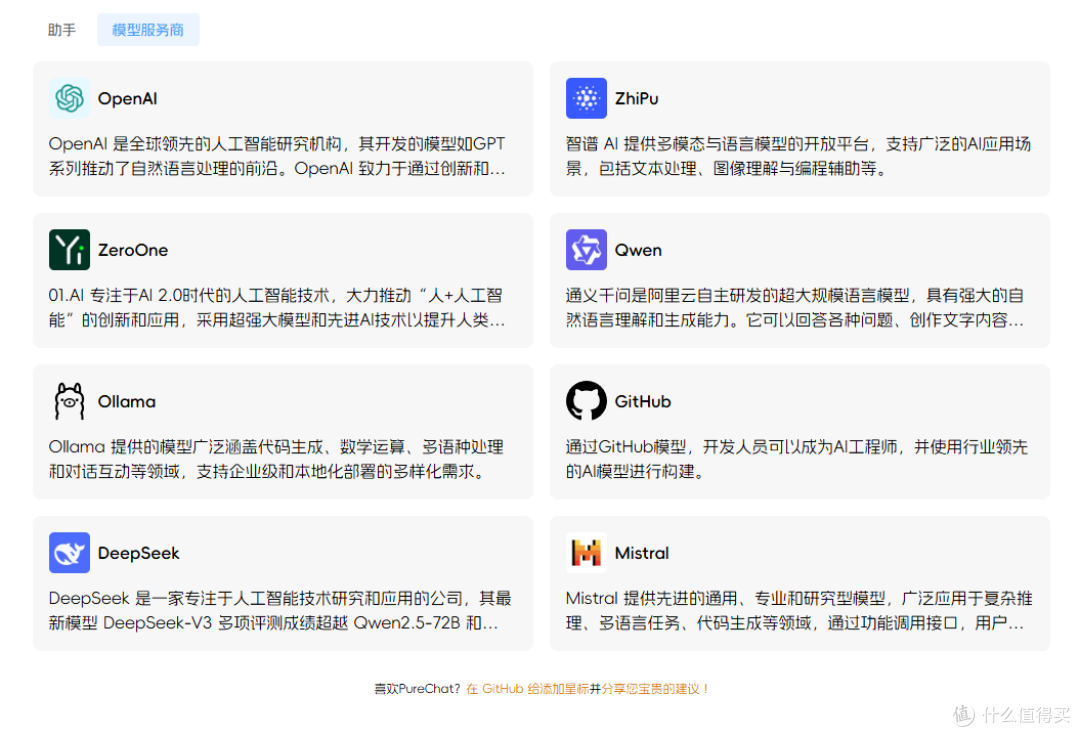Image resolution: width=1080 pixels, height=737 pixels.
Task: Click Mistral description about 研究型模型
Action: pos(799,611)
